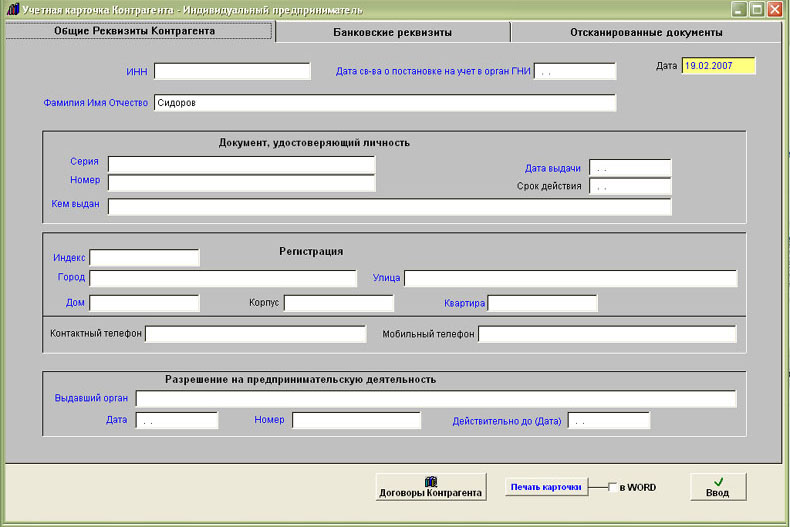Switch to Отсканированные документы tab

[x=646, y=32]
